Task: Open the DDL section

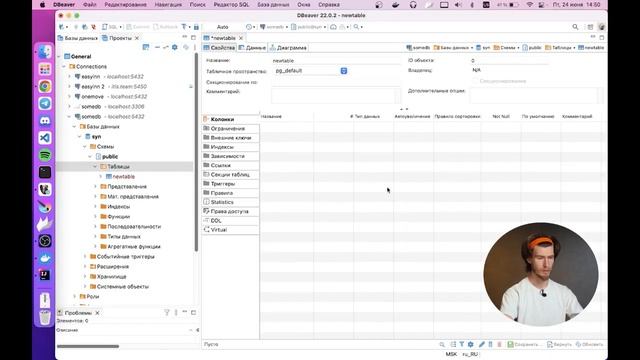Action: [x=230, y=221]
